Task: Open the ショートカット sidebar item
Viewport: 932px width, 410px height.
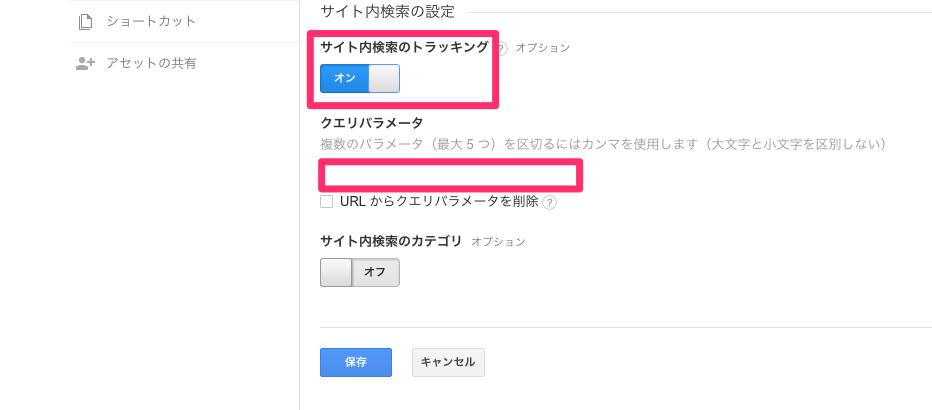Action: [x=150, y=21]
